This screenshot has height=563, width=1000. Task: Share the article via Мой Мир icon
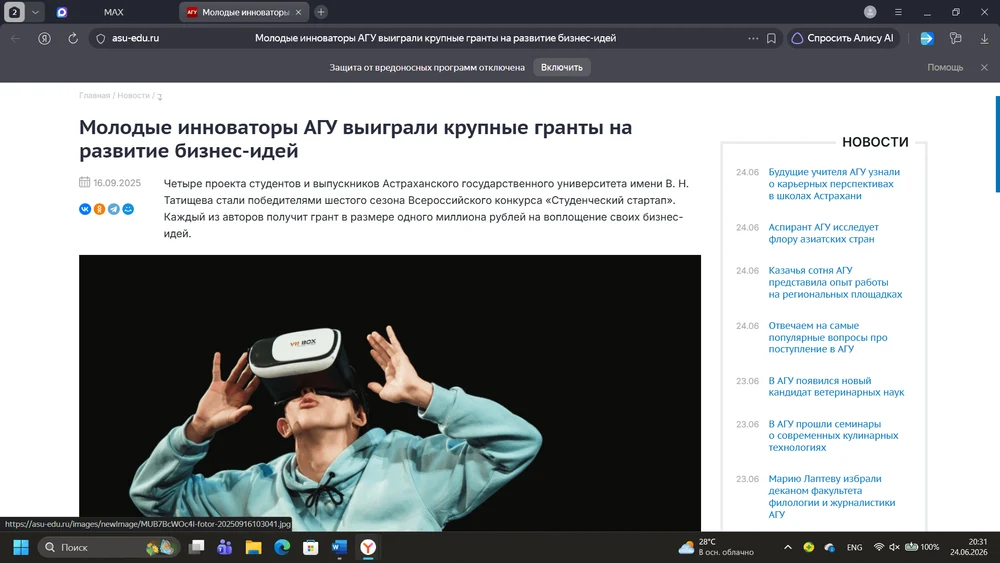click(x=128, y=209)
